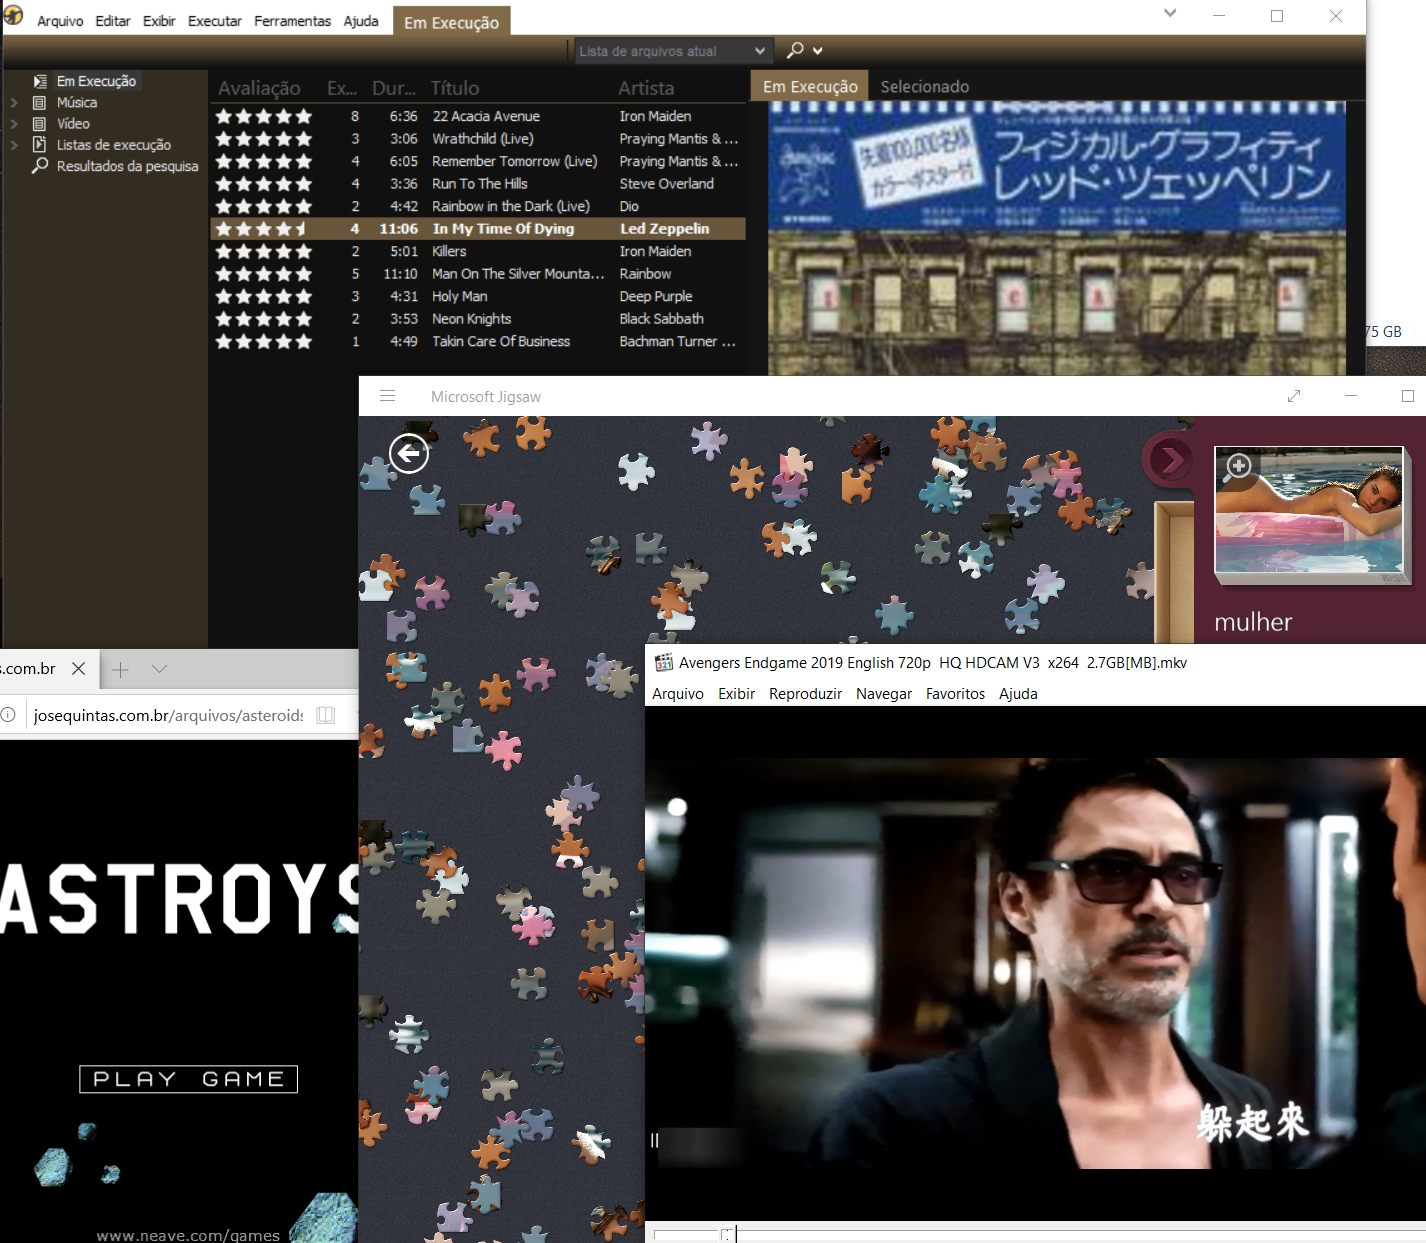Screen dimensions: 1426x1243
Task: Select the song "Run To The Hills"
Action: point(480,184)
